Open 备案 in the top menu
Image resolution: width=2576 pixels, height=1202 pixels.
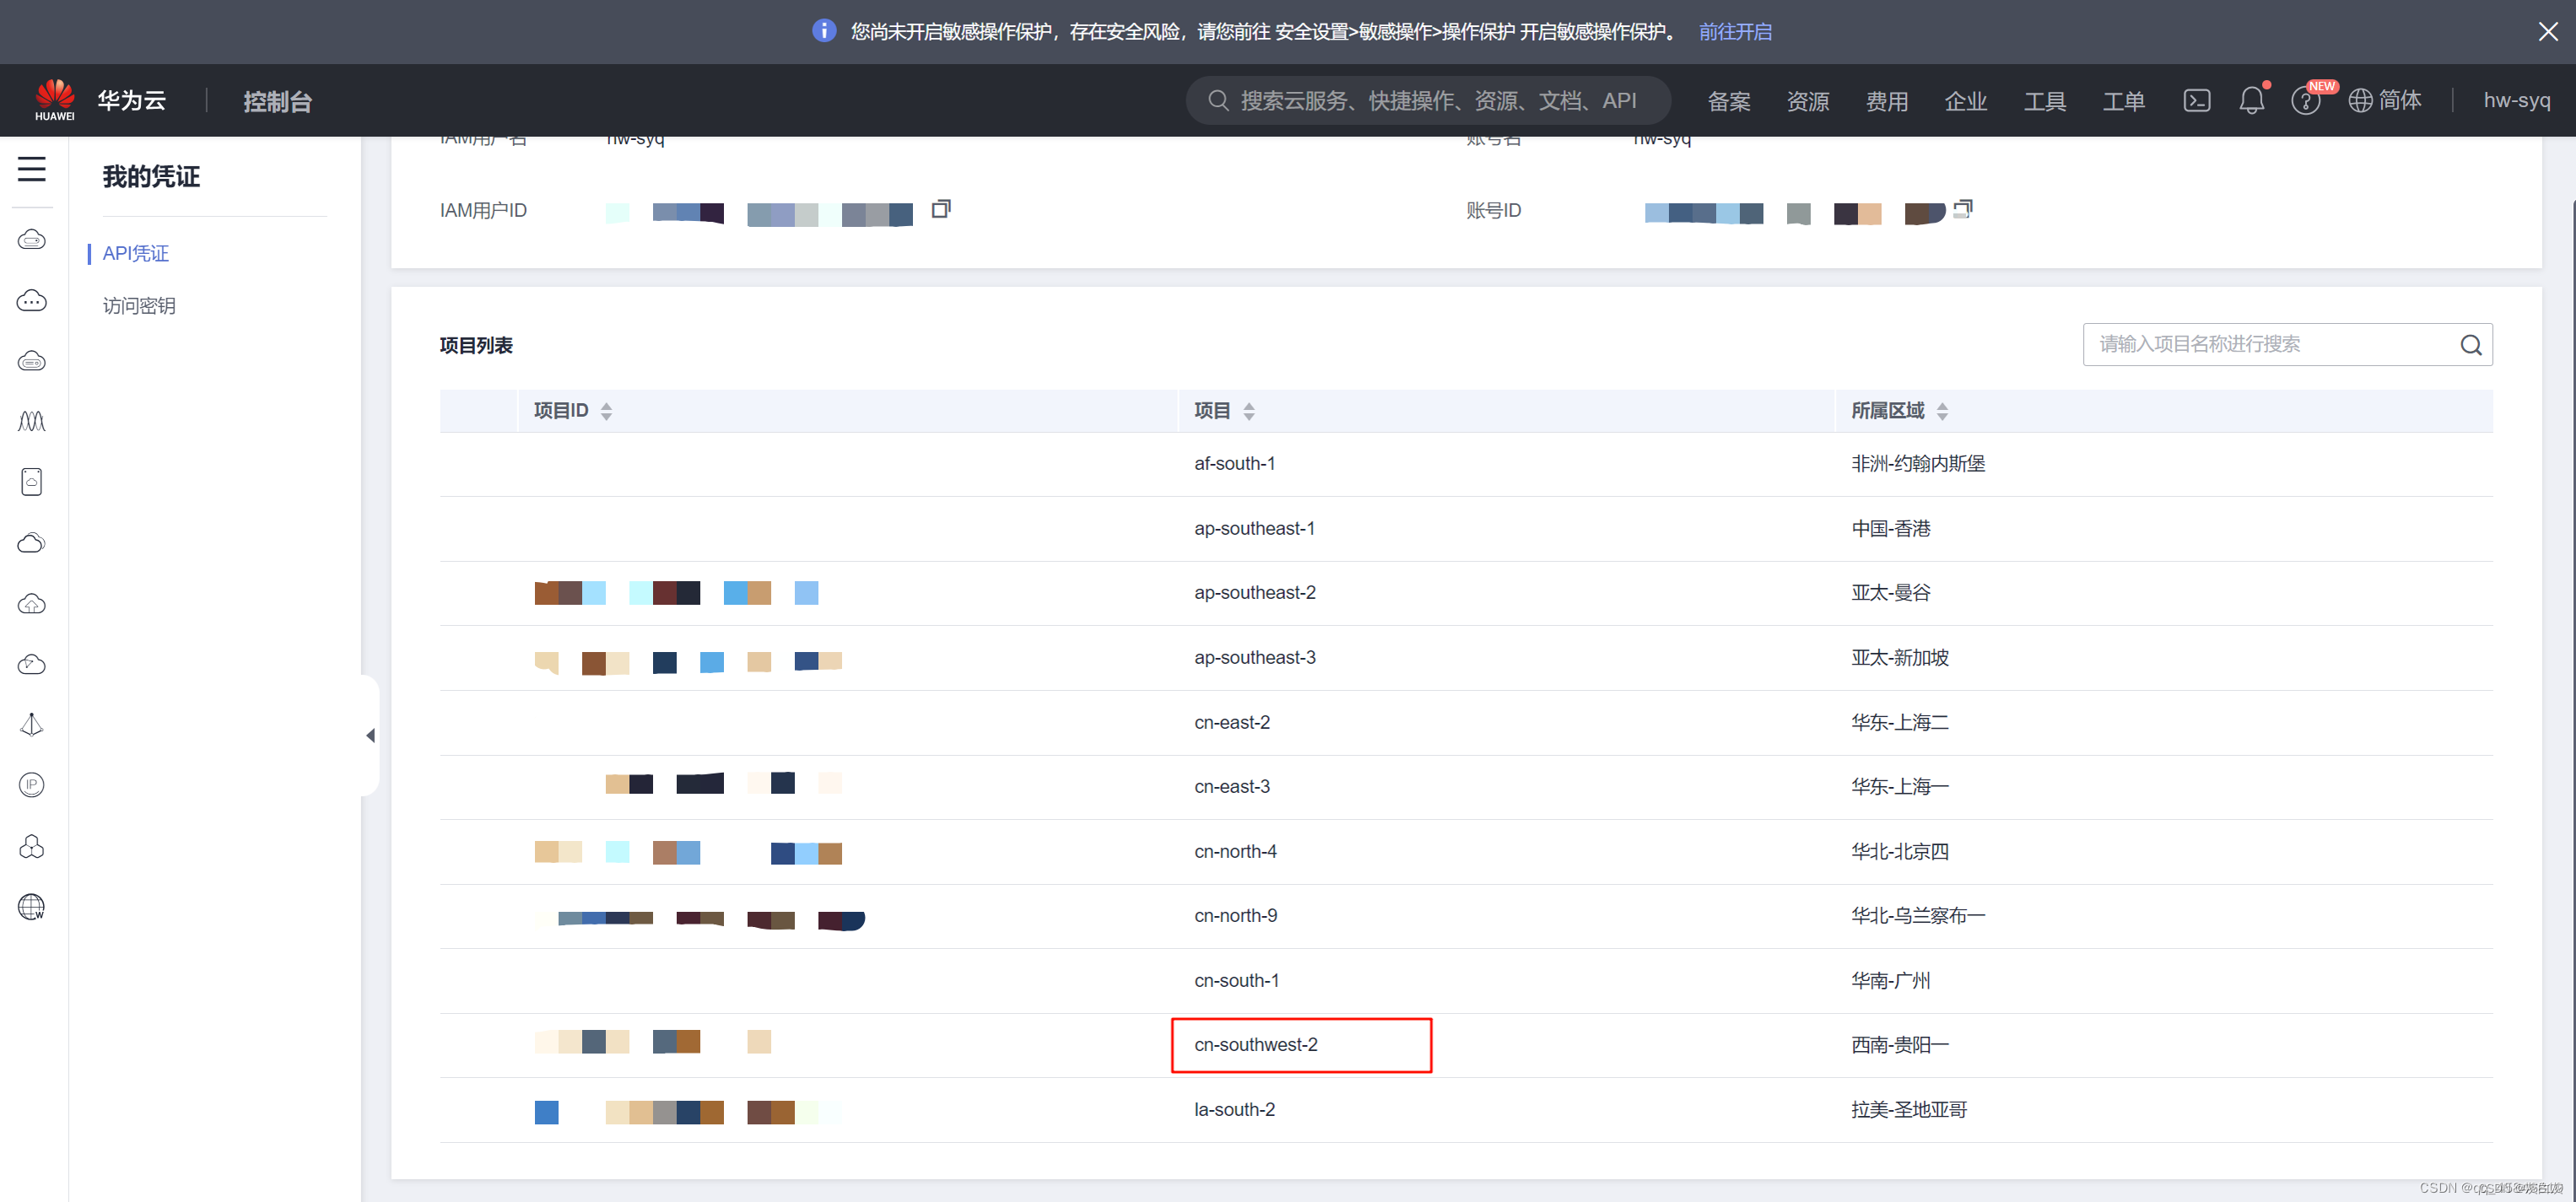pos(1729,101)
